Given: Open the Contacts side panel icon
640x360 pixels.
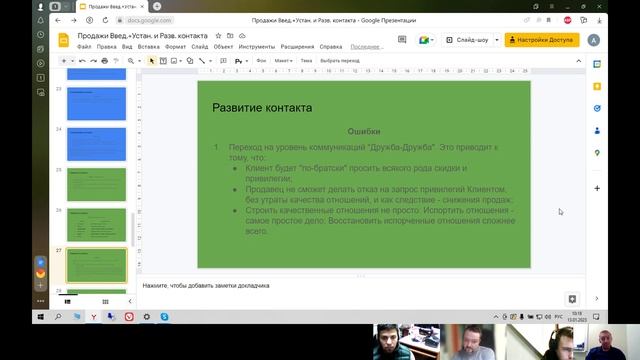Looking at the screenshot, I should coord(597,131).
